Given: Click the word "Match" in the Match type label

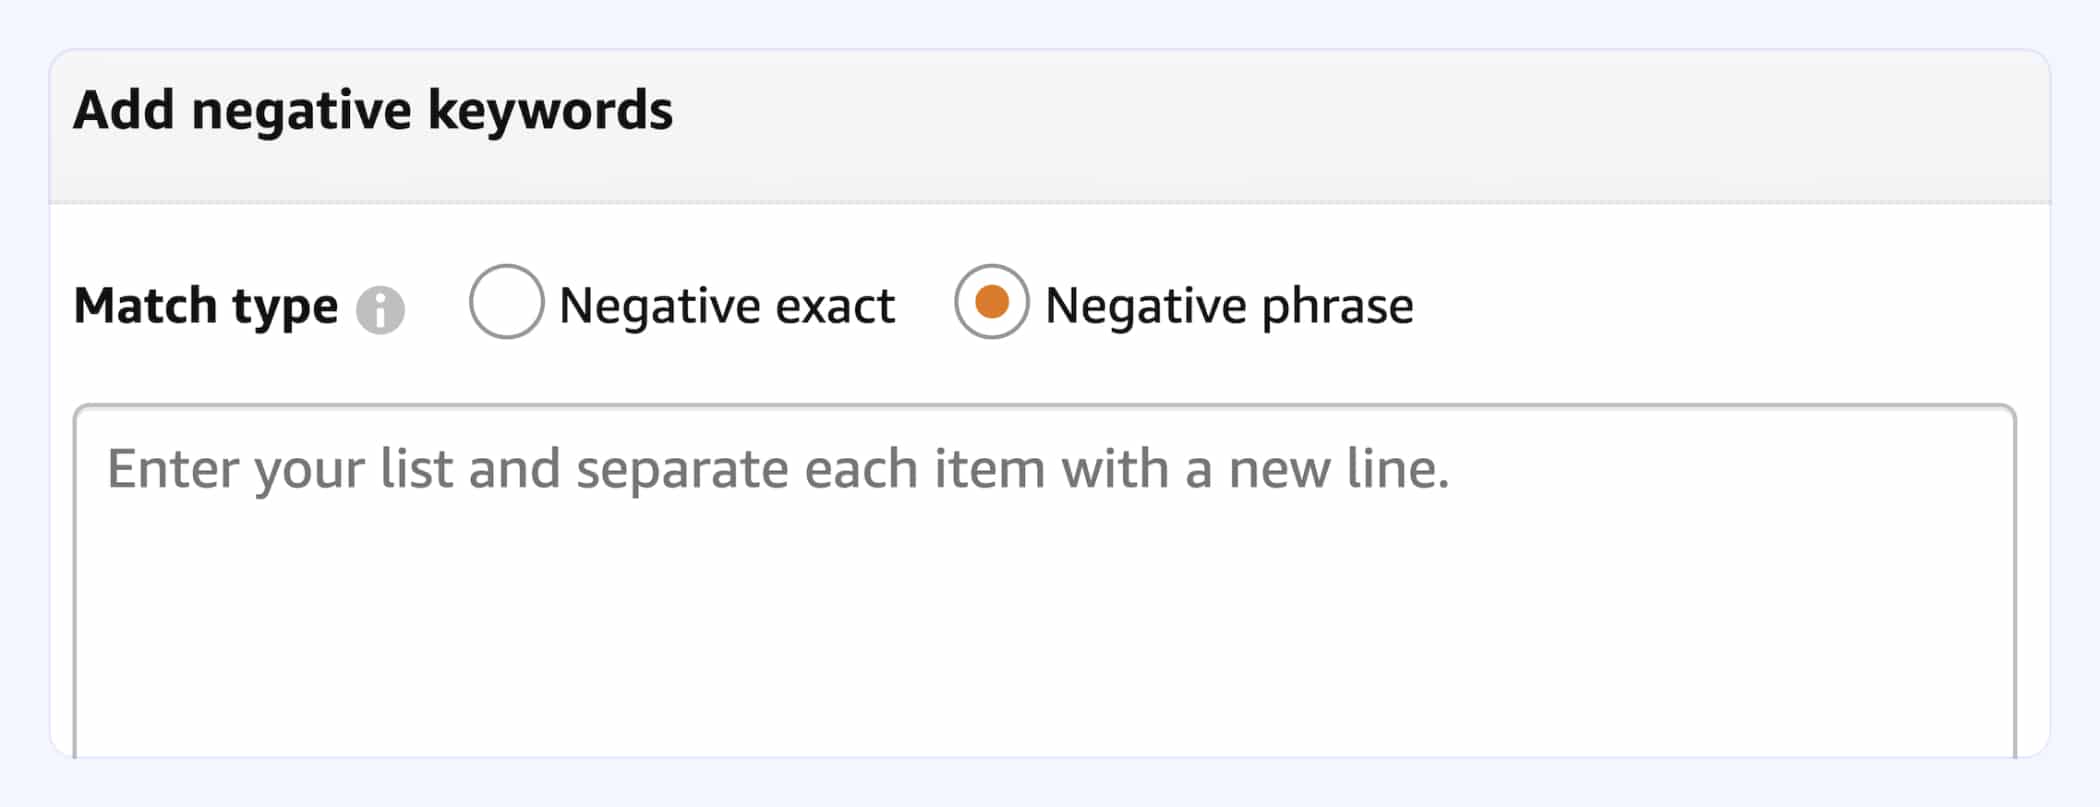Looking at the screenshot, I should pos(144,305).
